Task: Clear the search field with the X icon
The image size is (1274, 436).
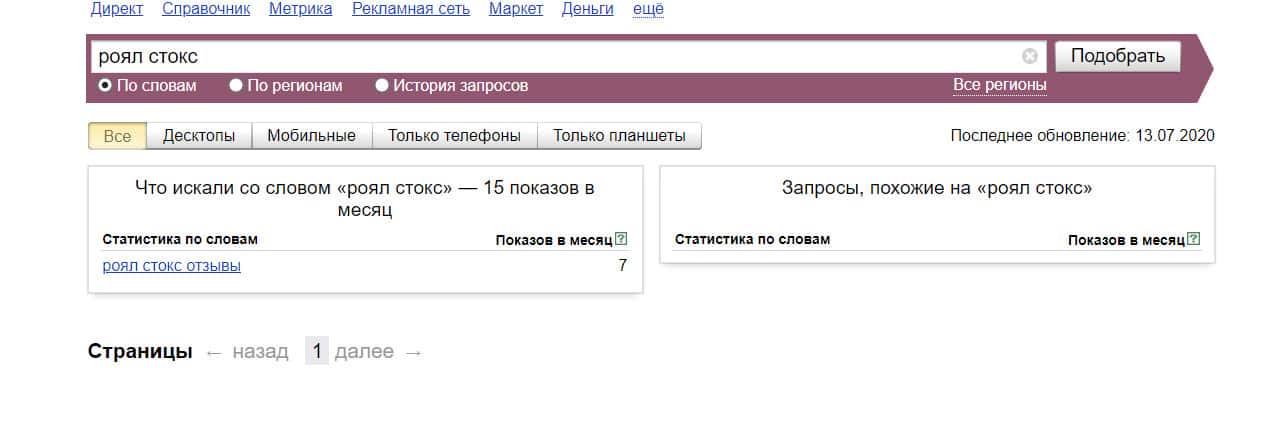Action: tap(1030, 56)
